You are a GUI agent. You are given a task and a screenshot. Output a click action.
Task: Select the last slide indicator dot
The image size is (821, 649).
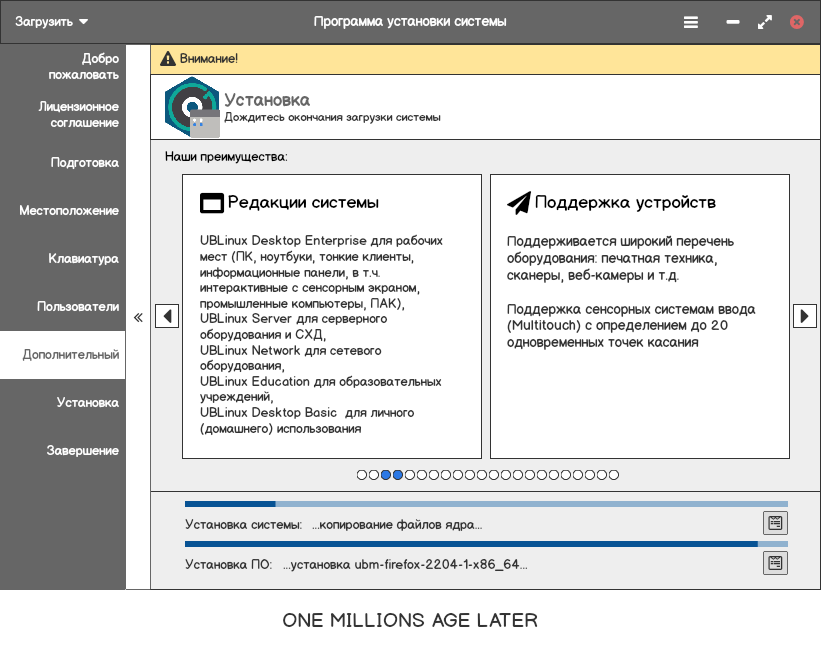coord(614,475)
